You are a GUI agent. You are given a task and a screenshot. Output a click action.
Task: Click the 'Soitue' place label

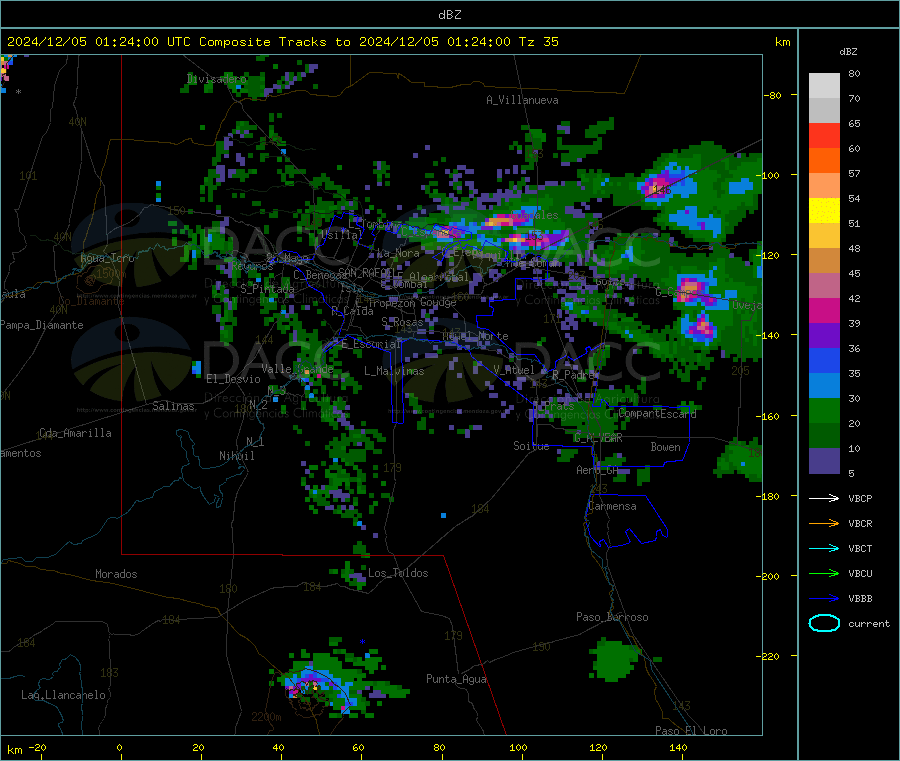tap(531, 446)
